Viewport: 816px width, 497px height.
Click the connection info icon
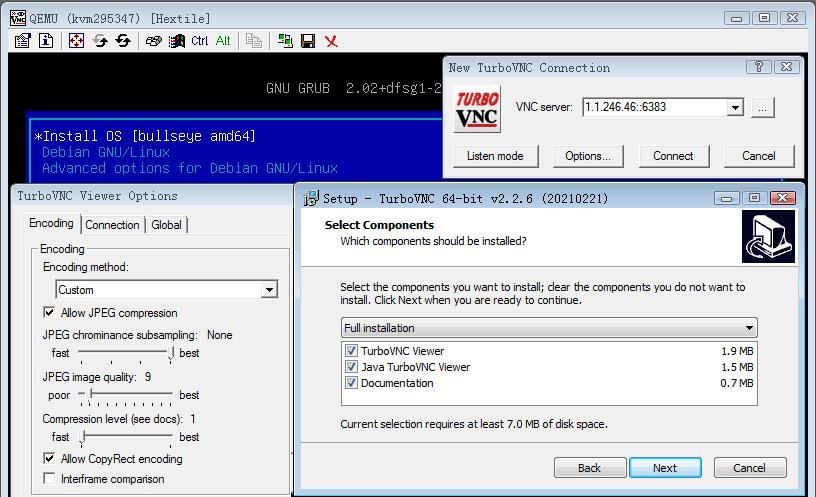pos(46,41)
